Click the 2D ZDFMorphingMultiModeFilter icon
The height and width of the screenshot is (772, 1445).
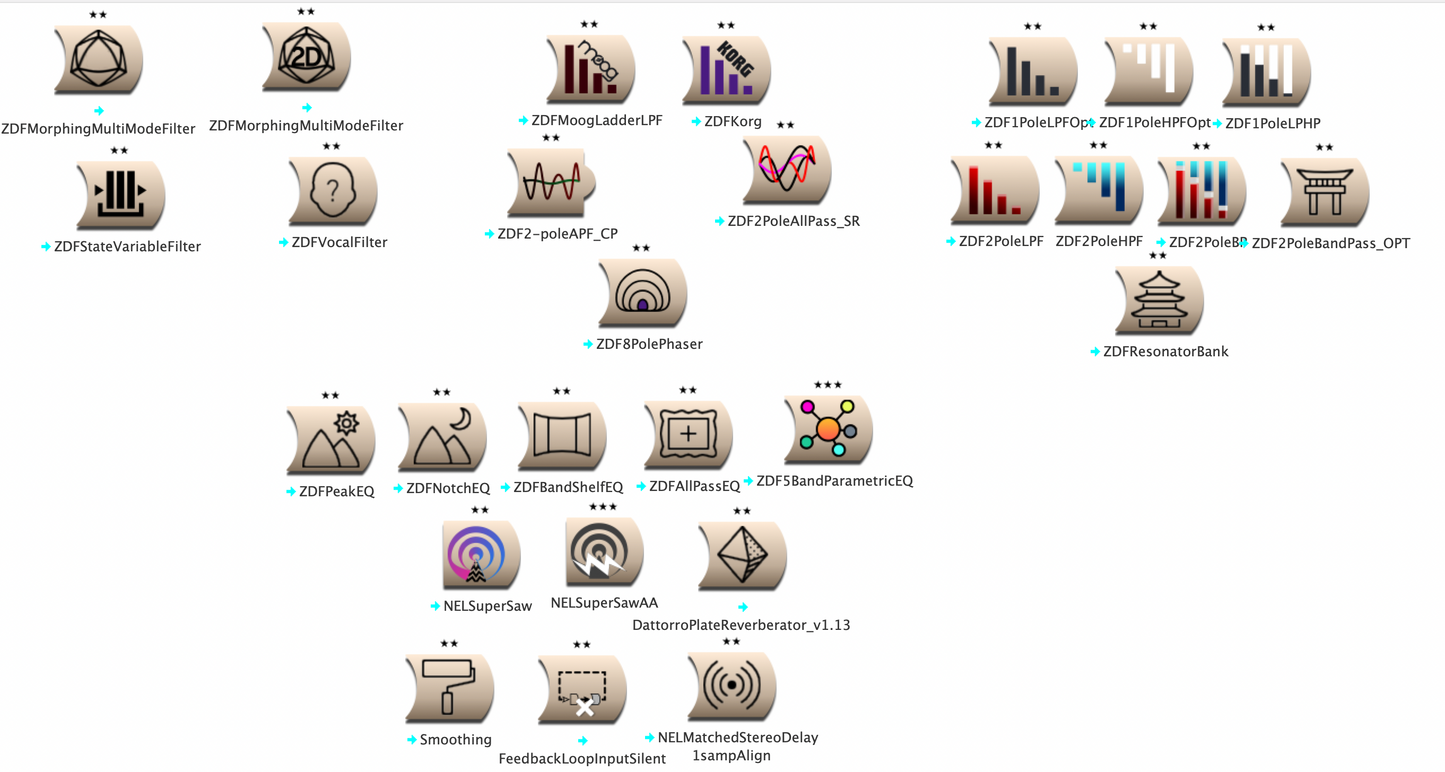(x=306, y=57)
